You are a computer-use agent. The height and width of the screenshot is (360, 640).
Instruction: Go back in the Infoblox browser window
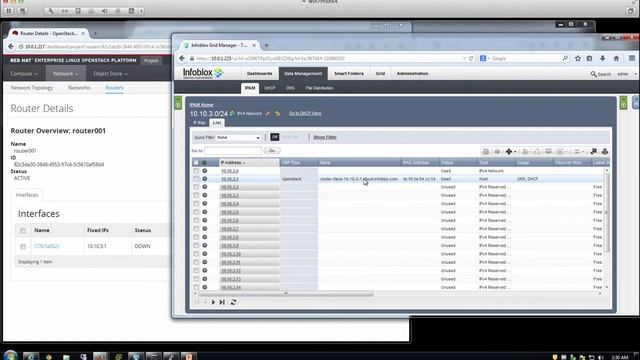click(x=182, y=58)
